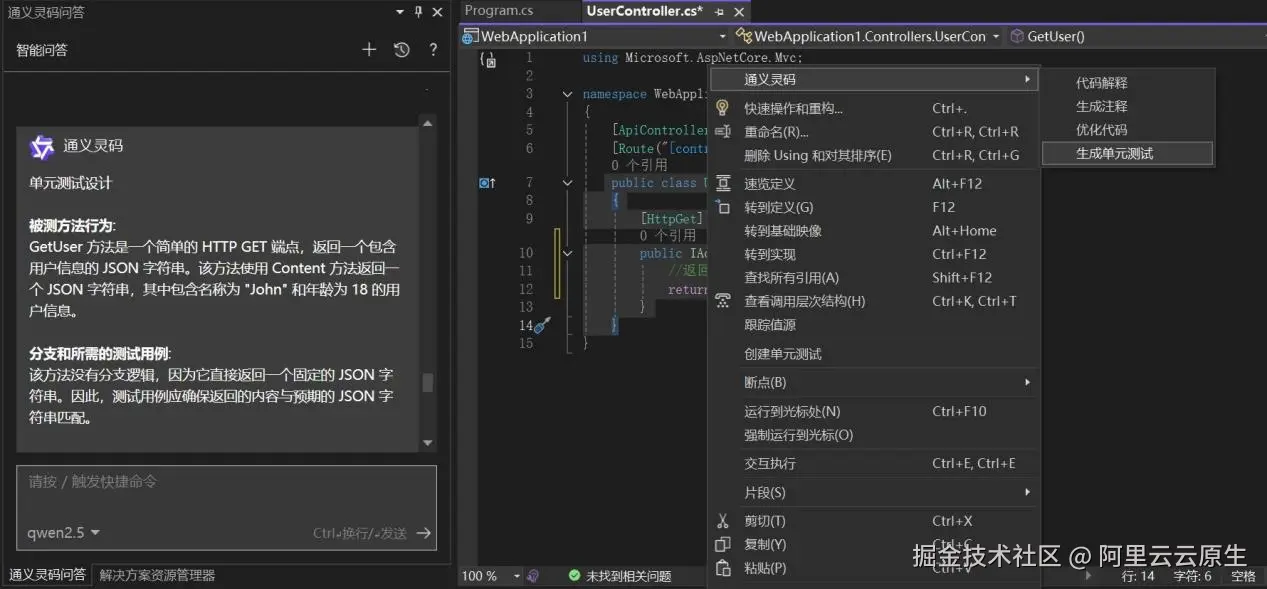1267x589 pixels.
Task: Switch to 通义灵码问答 bottom tab
Action: coord(47,575)
